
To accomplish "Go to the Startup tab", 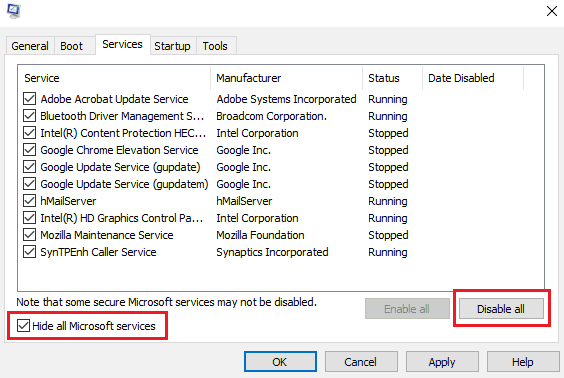I will 172,46.
